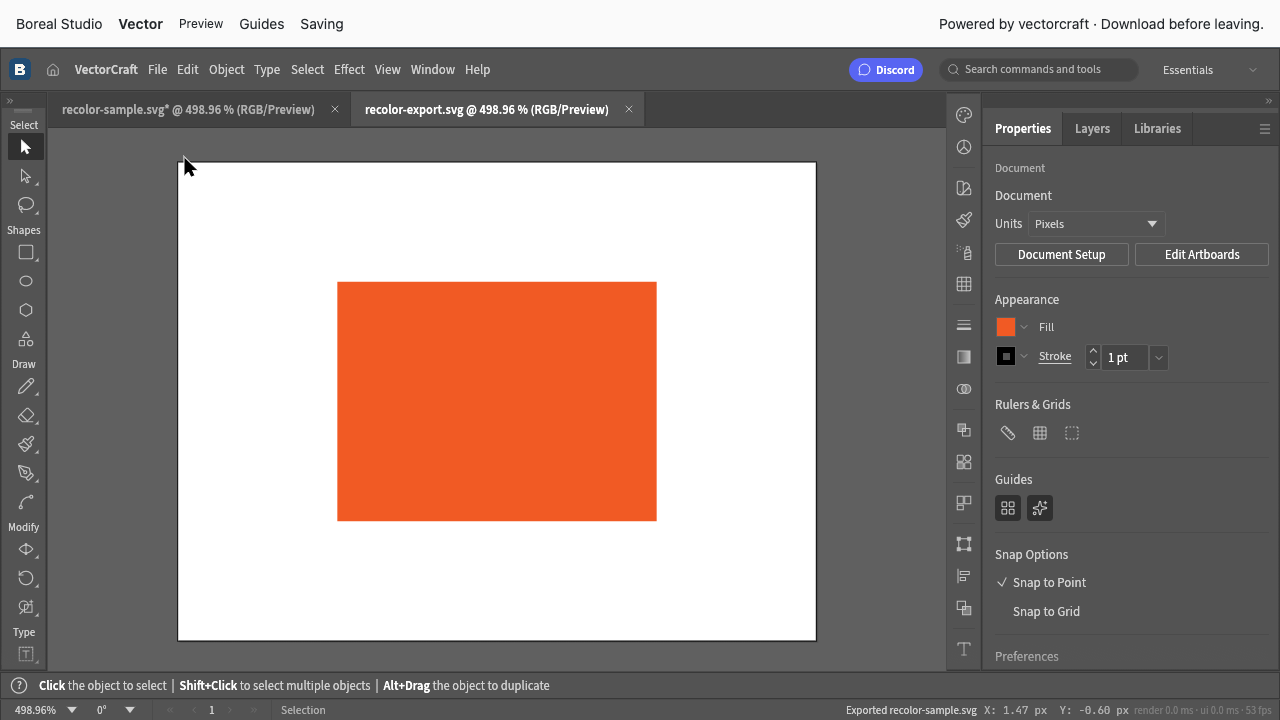Expand the Fill color chevron
This screenshot has width=1280, height=720.
click(x=1024, y=327)
